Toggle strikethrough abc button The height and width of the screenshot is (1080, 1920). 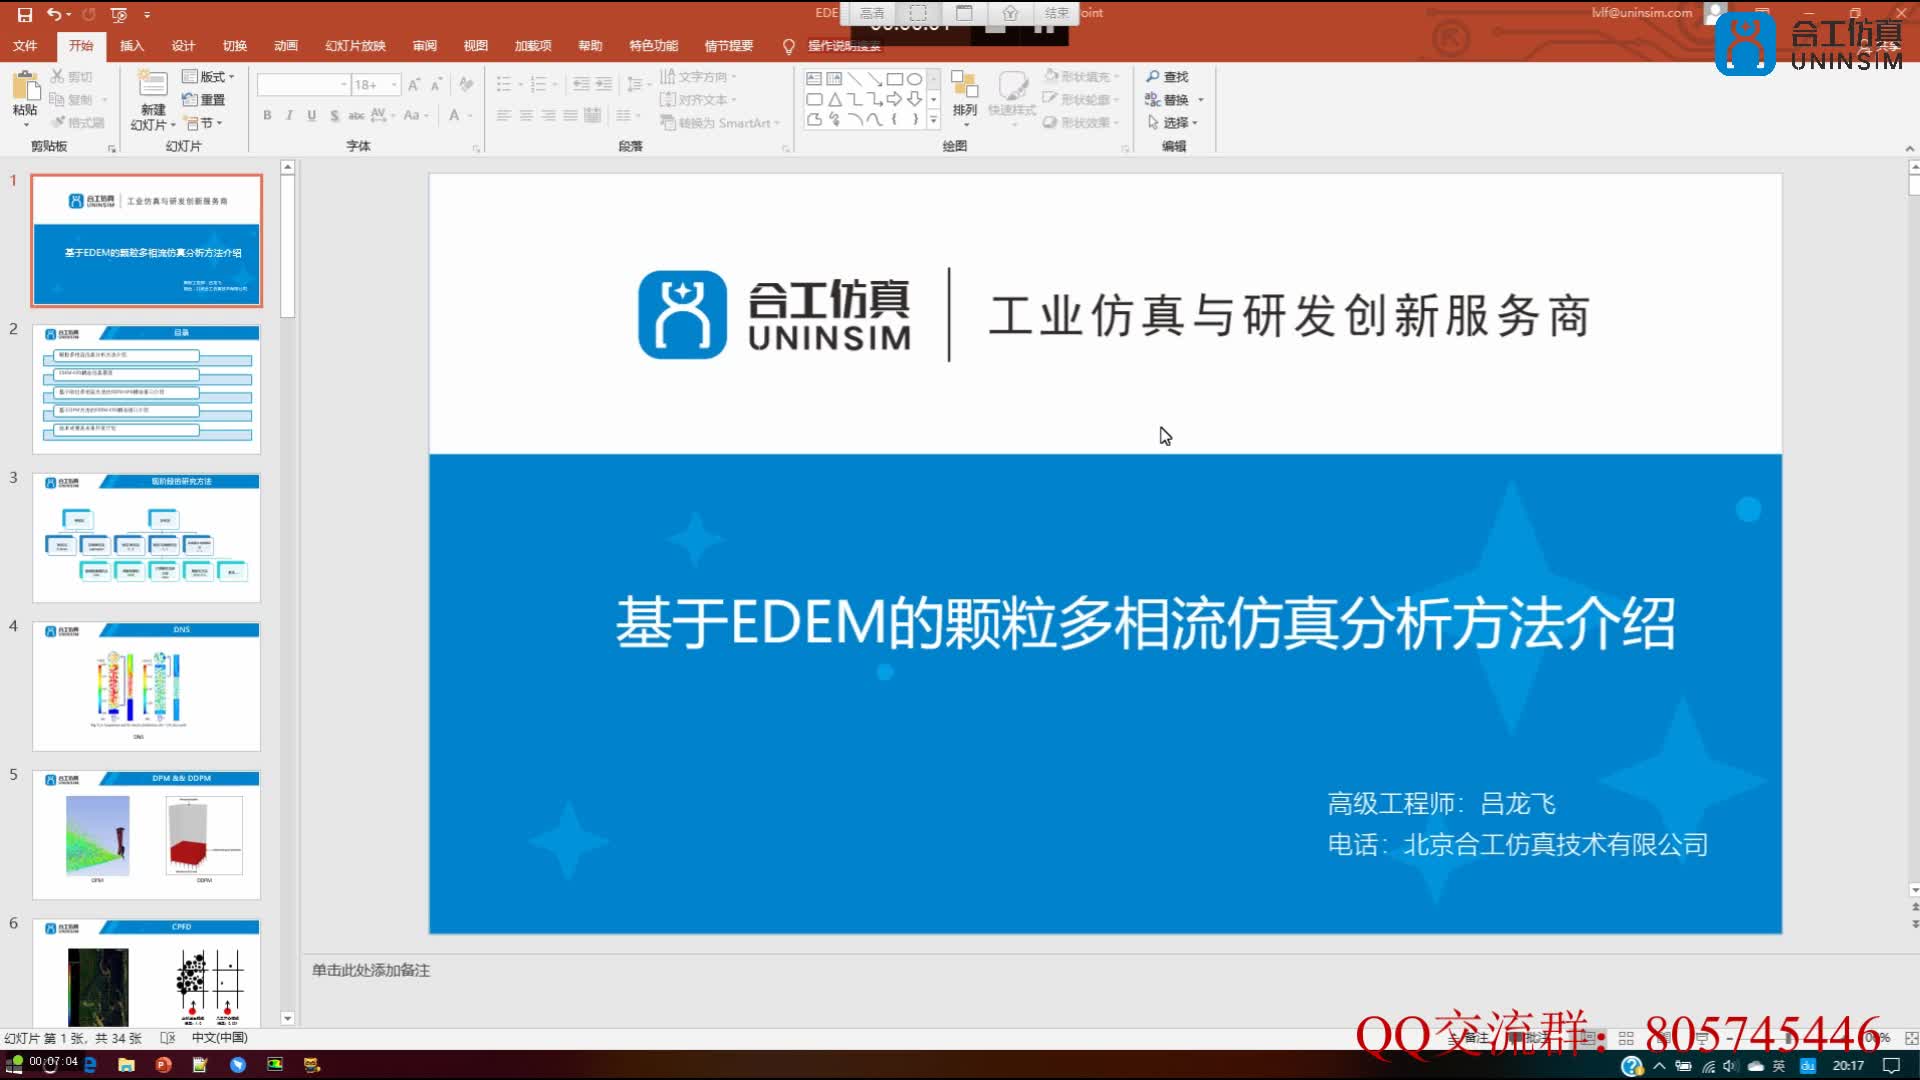click(x=356, y=116)
